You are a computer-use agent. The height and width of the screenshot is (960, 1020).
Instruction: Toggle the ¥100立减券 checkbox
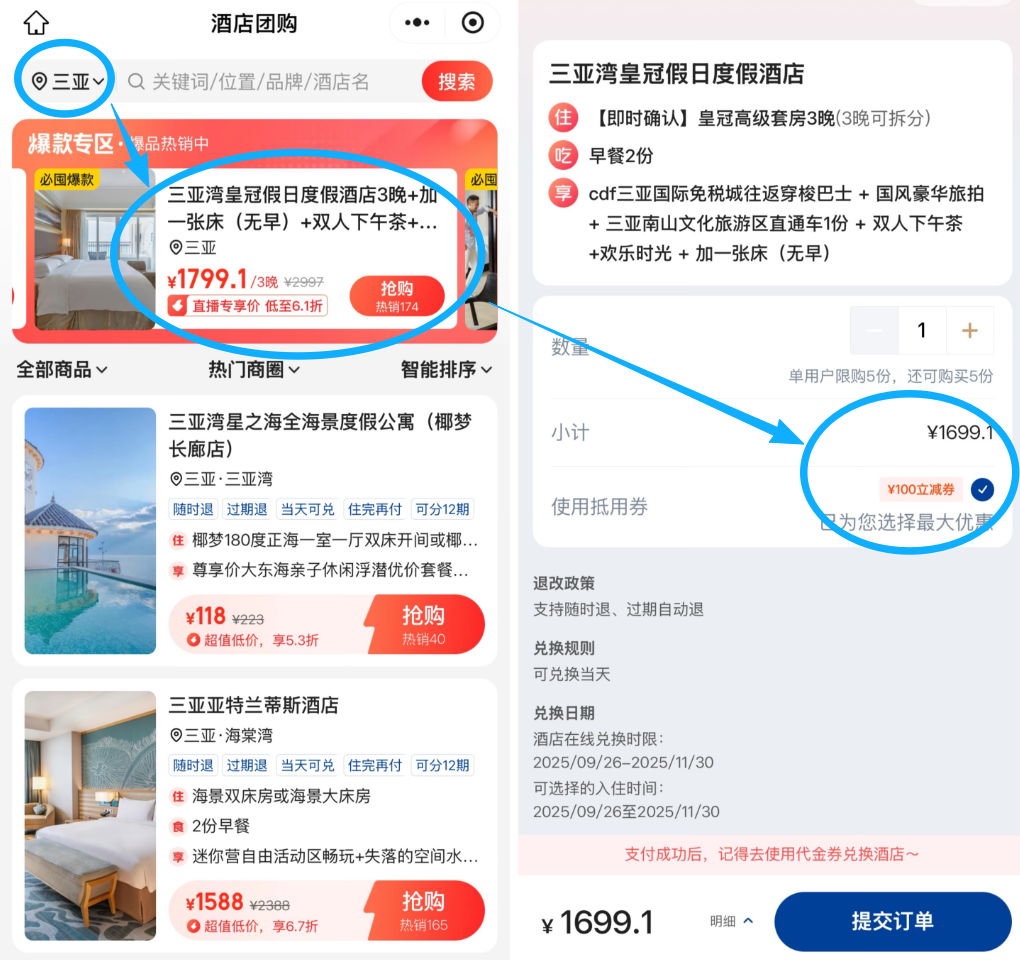[x=982, y=489]
